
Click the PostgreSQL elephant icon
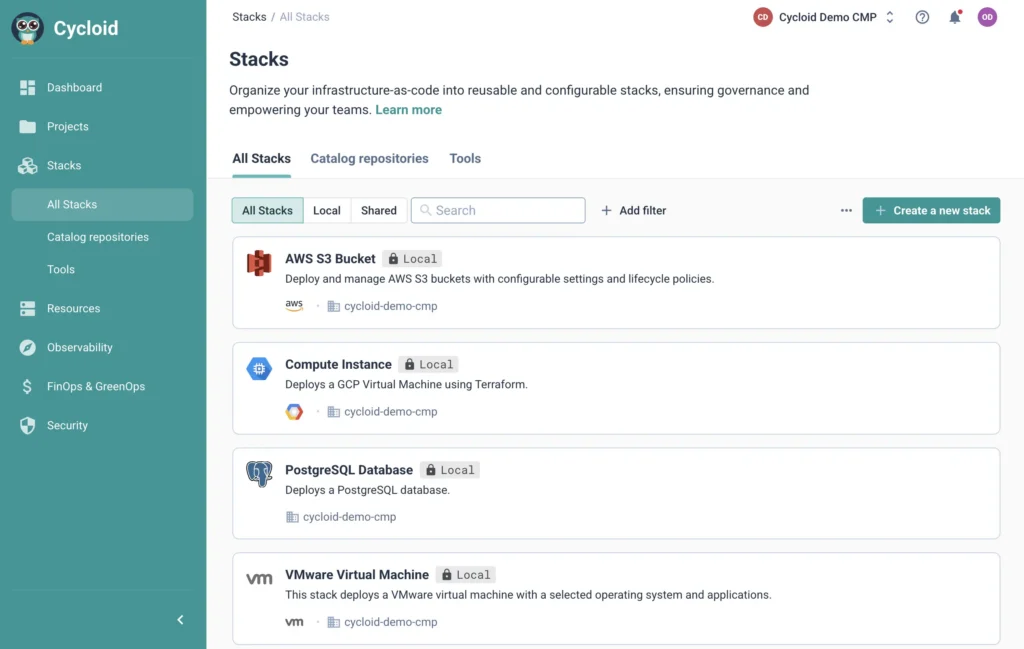tap(259, 473)
